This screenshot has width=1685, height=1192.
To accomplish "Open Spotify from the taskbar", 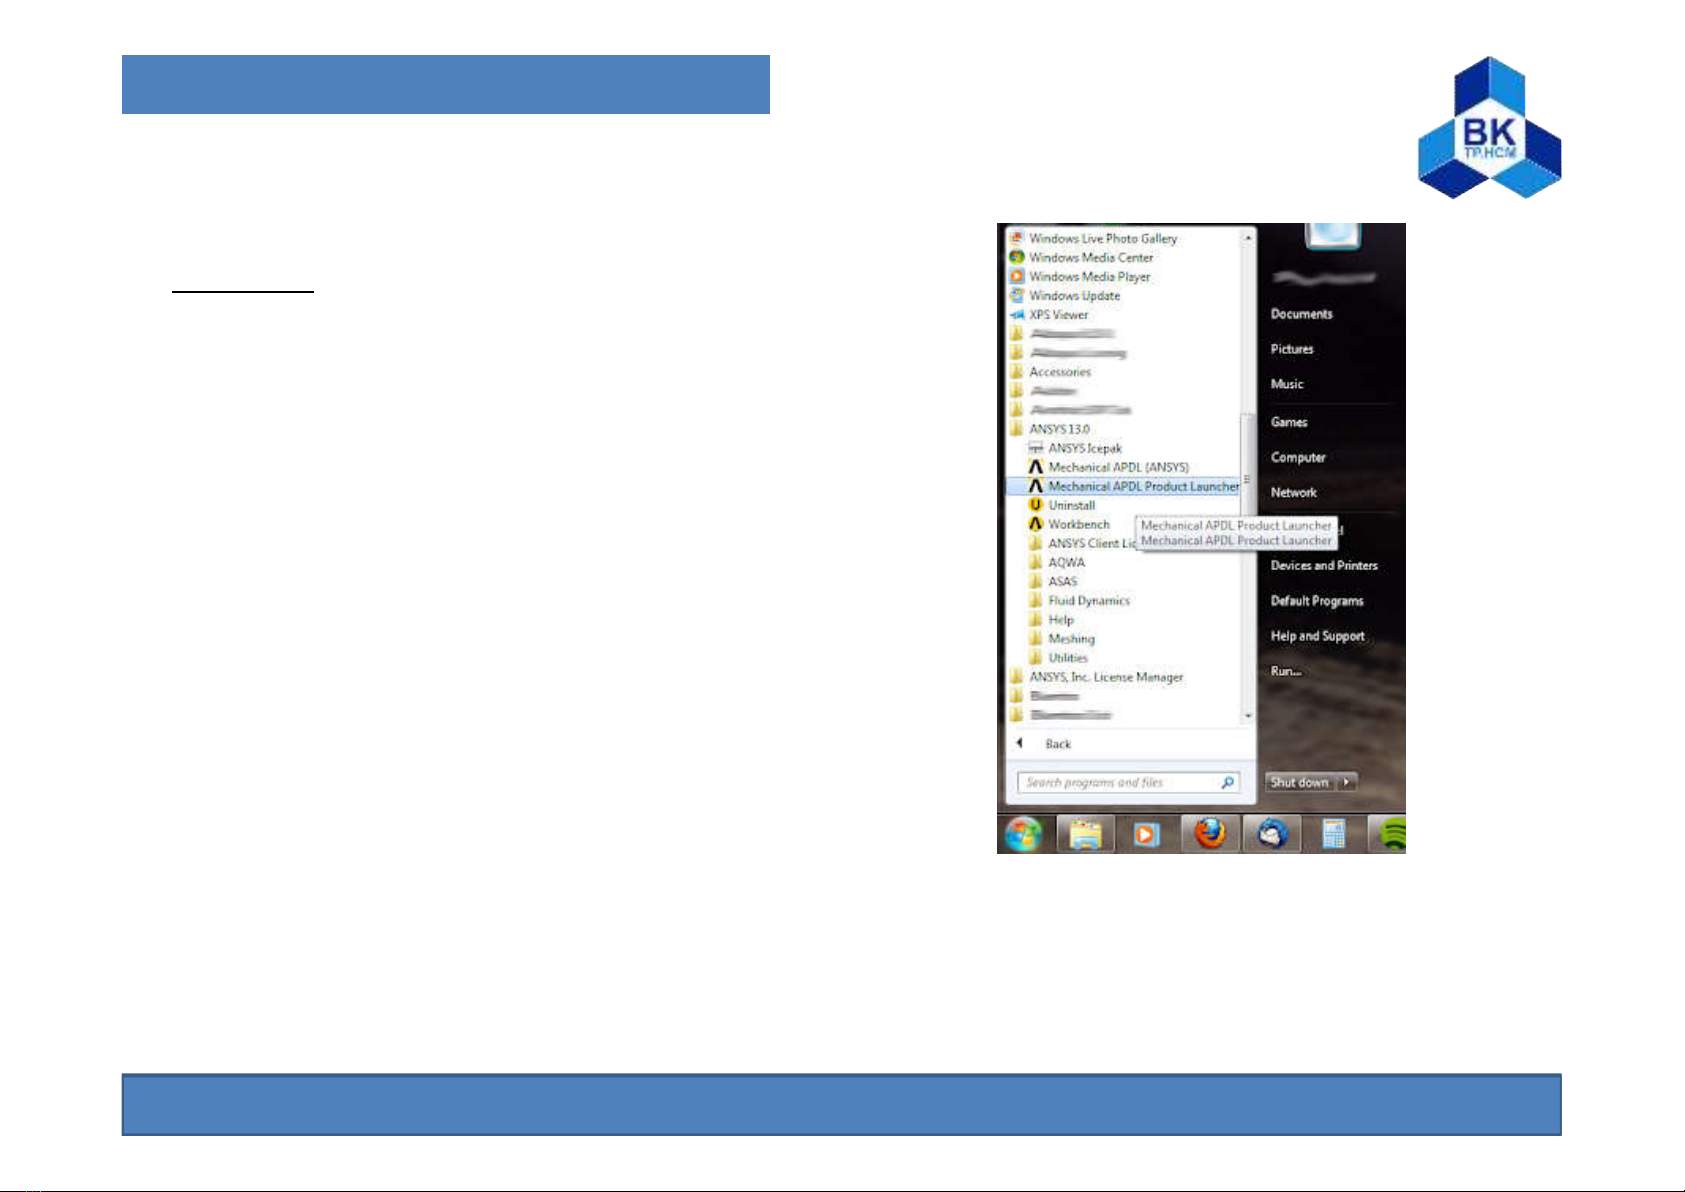I will coord(1392,833).
